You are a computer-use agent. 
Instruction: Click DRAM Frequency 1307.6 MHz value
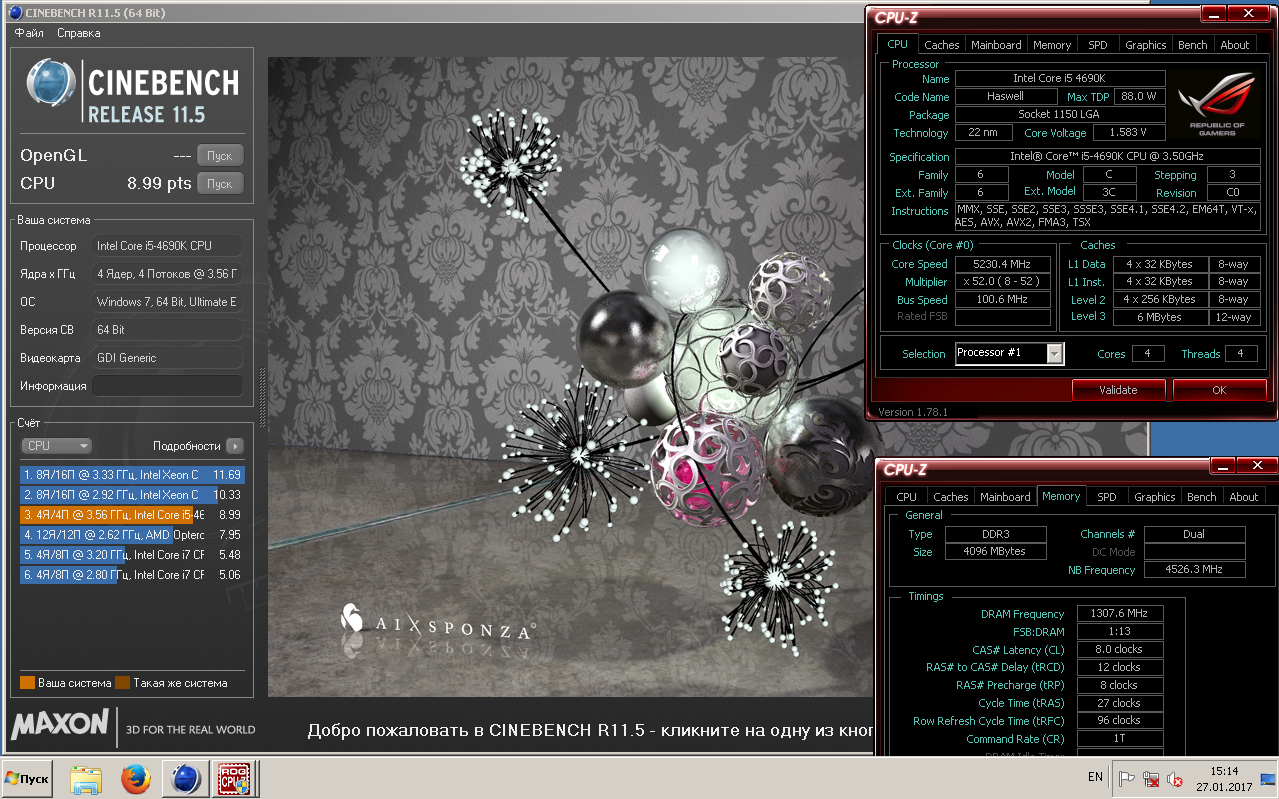(1120, 613)
